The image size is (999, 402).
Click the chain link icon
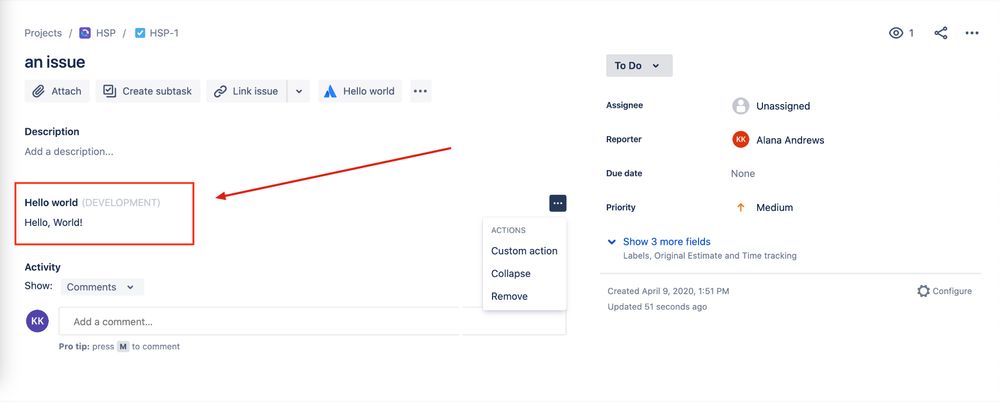click(220, 91)
